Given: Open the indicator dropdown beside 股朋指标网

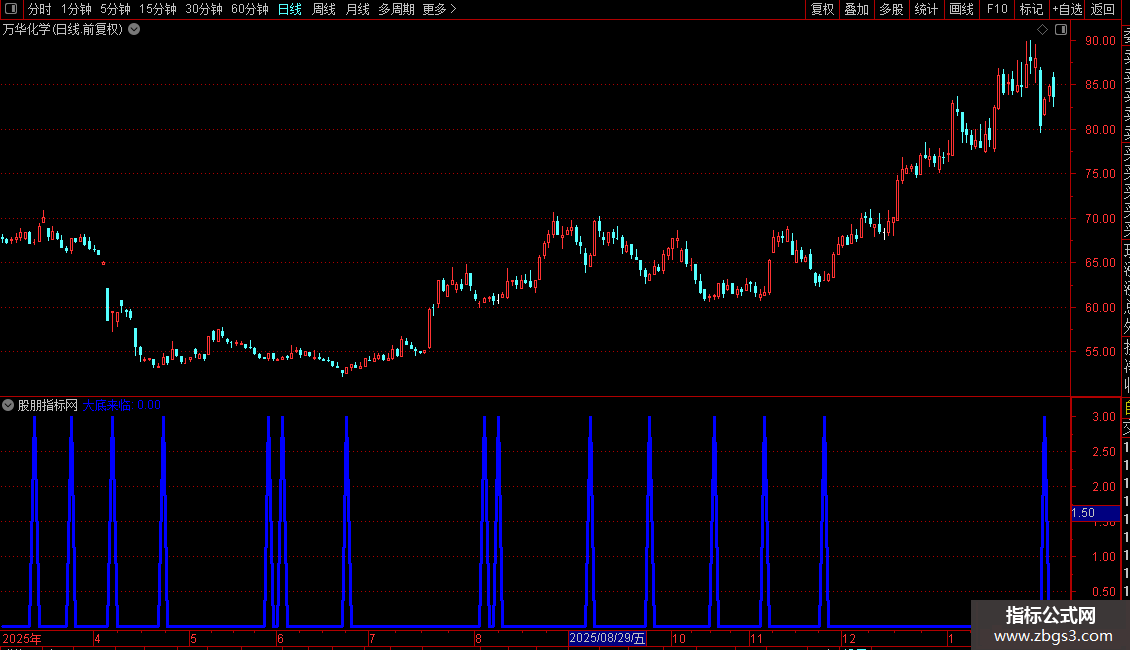Looking at the screenshot, I should [x=8, y=405].
